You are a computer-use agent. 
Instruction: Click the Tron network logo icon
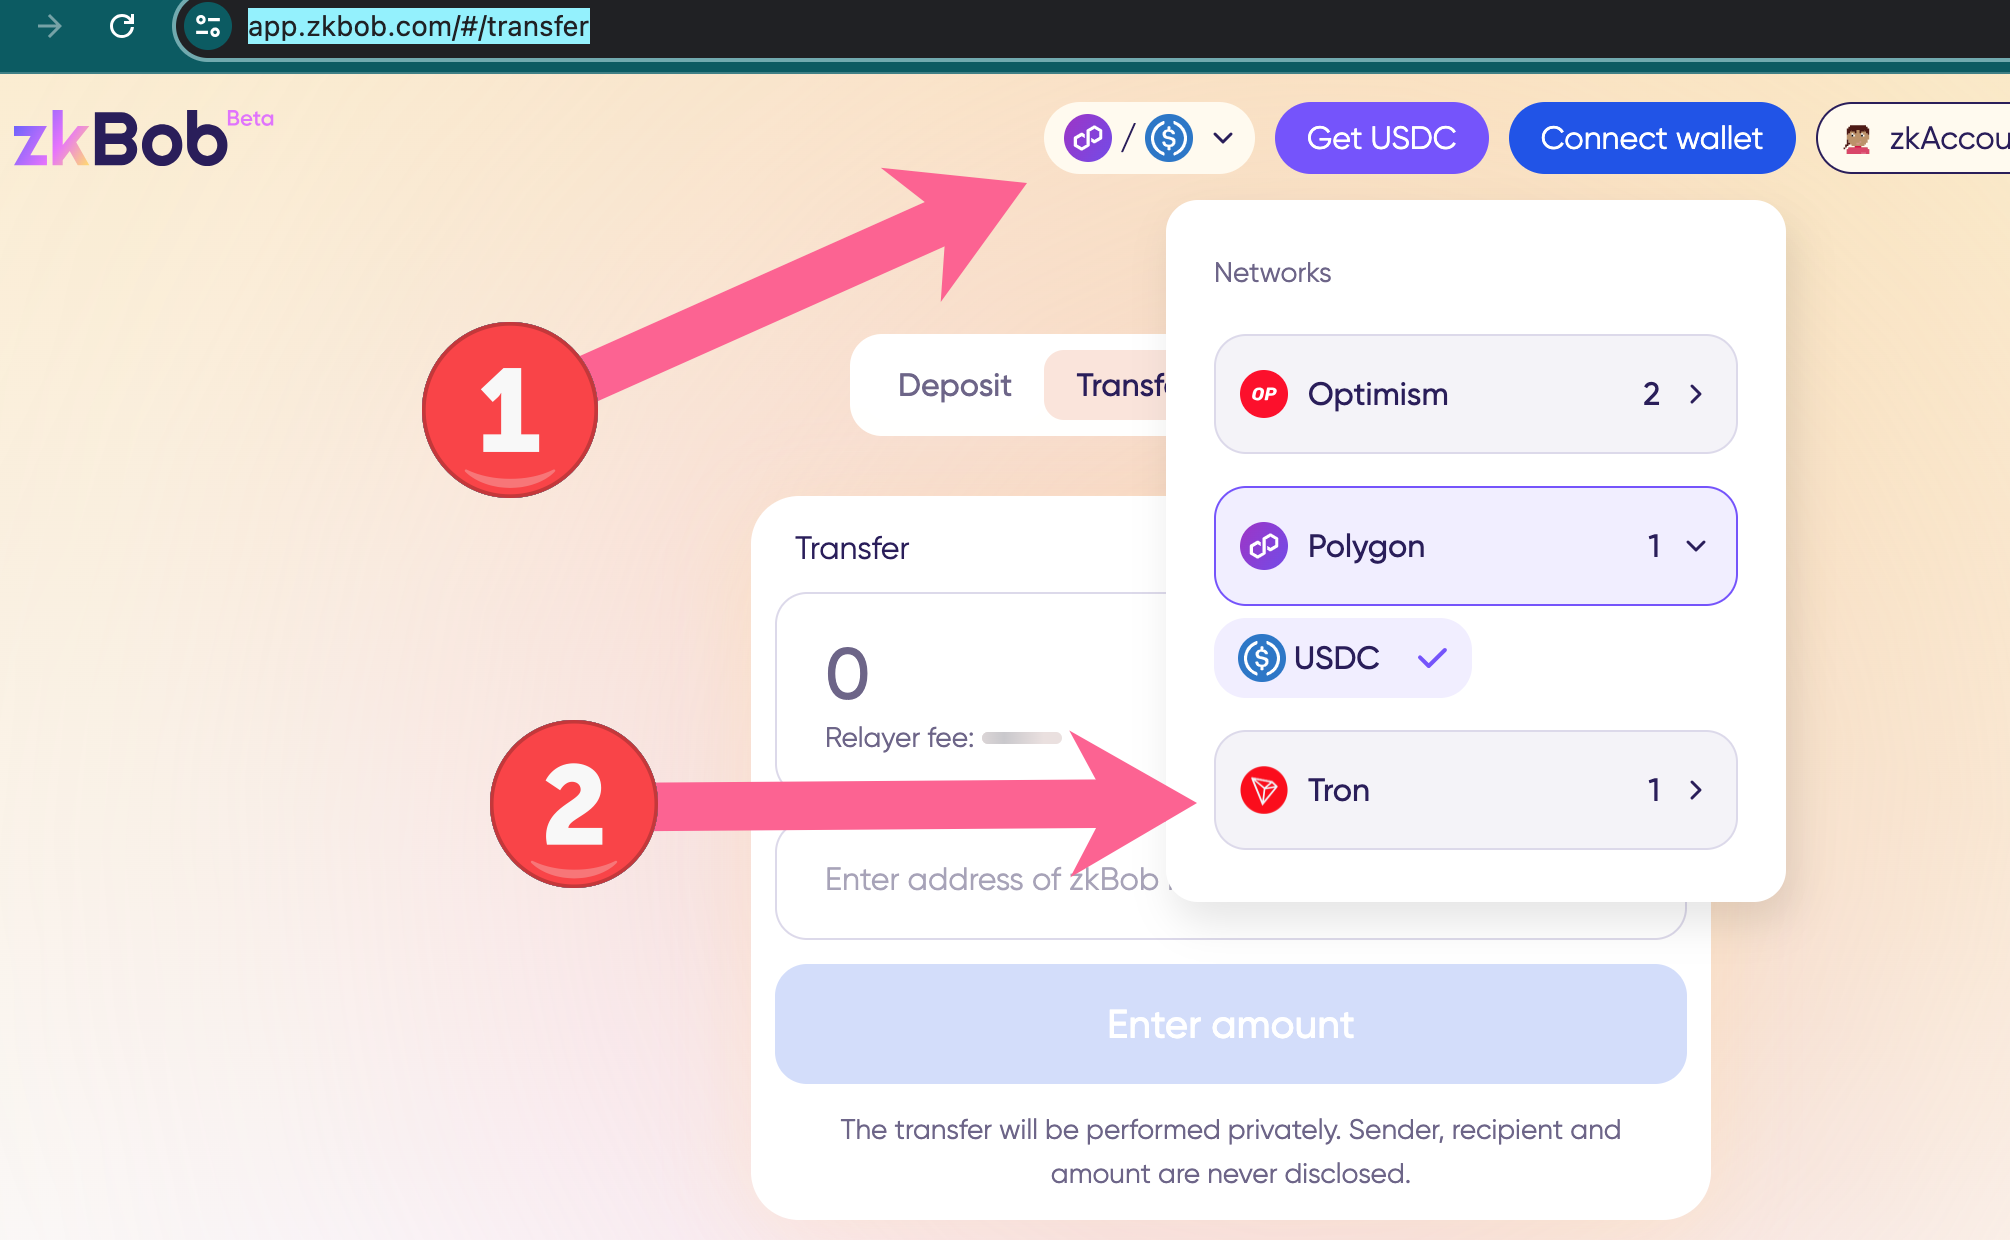click(1264, 790)
